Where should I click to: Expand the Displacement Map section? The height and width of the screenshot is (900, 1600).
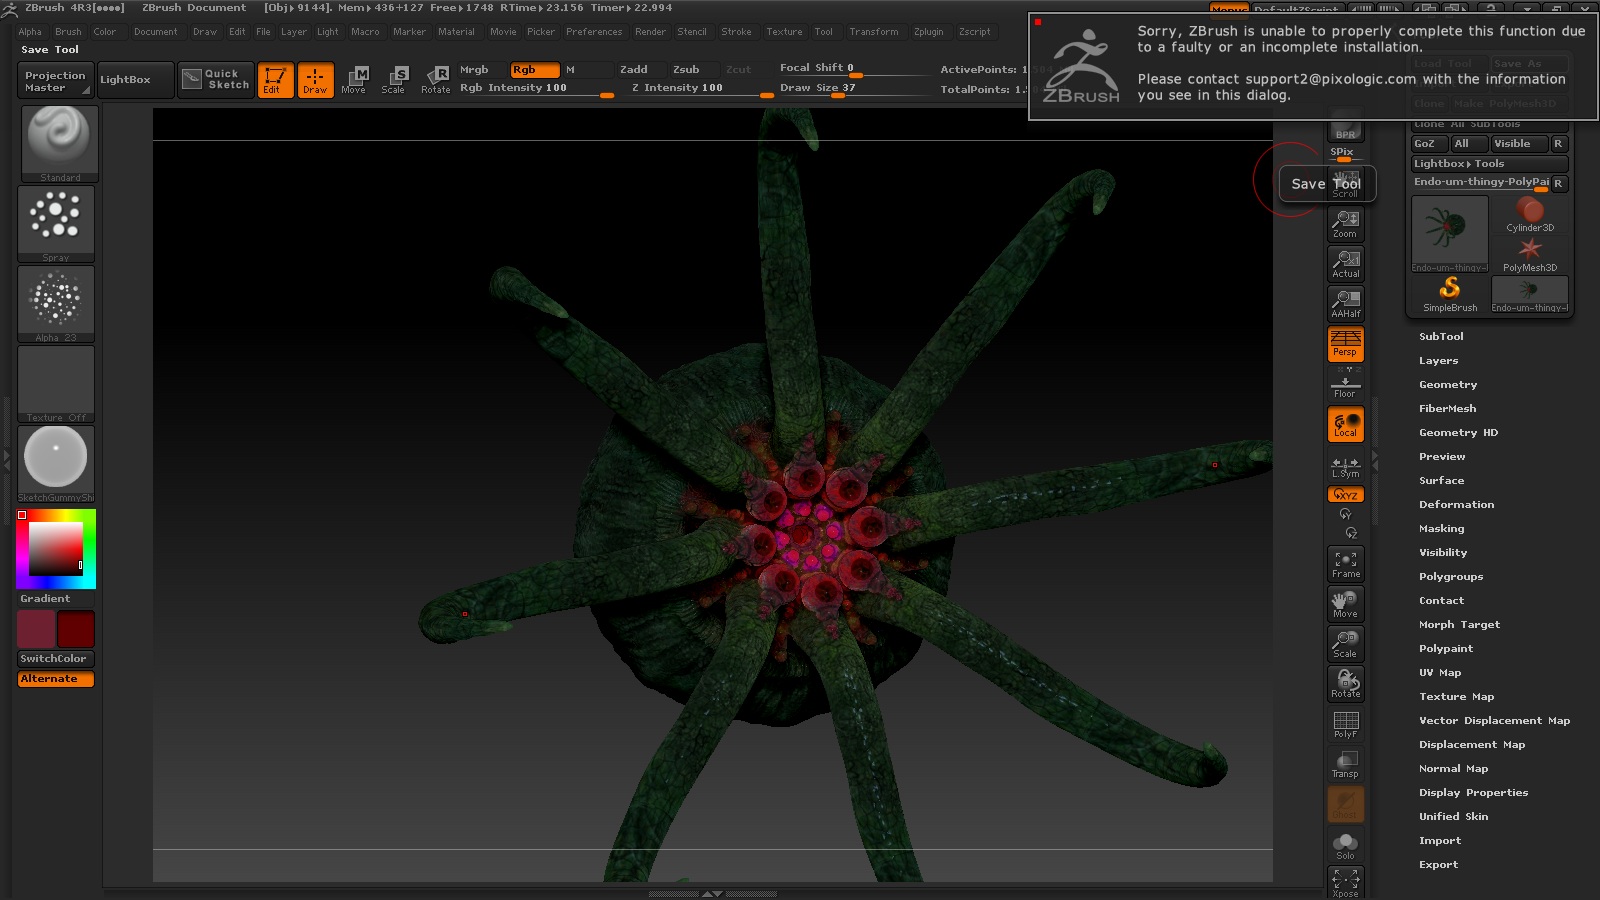(1472, 745)
